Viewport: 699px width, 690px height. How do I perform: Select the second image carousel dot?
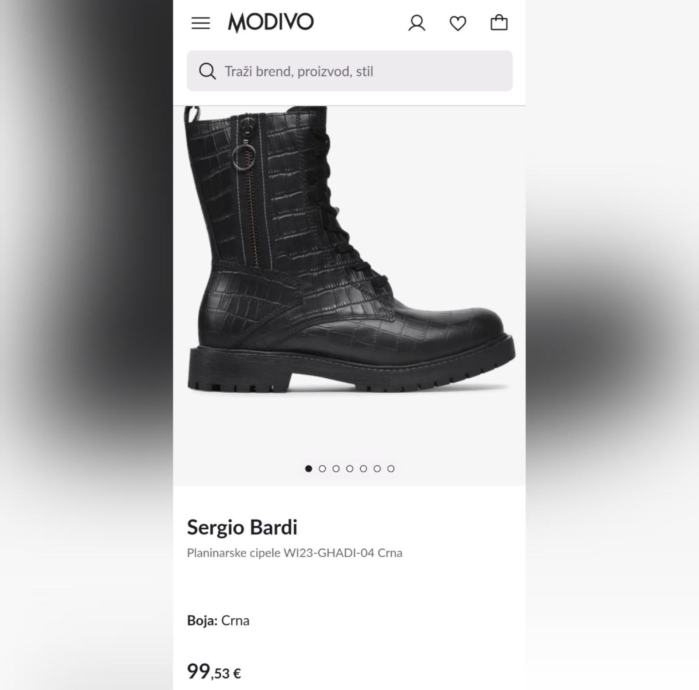coord(322,468)
